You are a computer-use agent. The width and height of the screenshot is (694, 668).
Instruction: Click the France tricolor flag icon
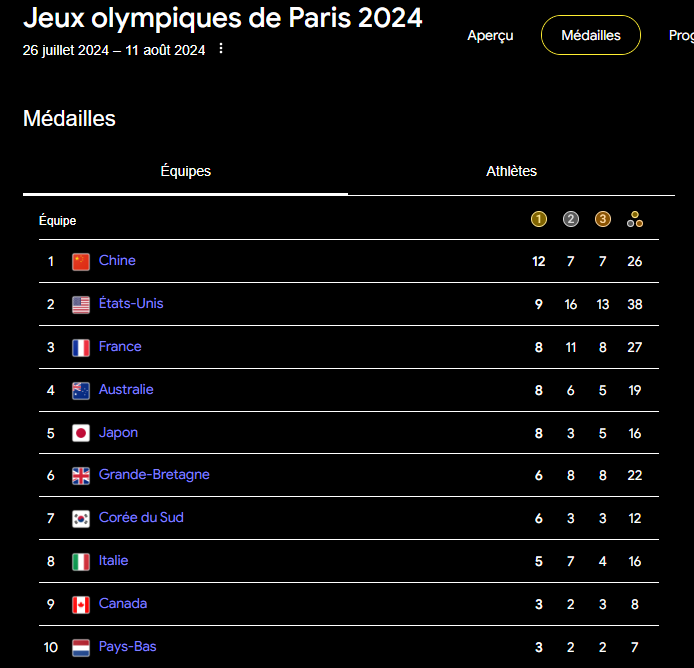pyautogui.click(x=81, y=348)
